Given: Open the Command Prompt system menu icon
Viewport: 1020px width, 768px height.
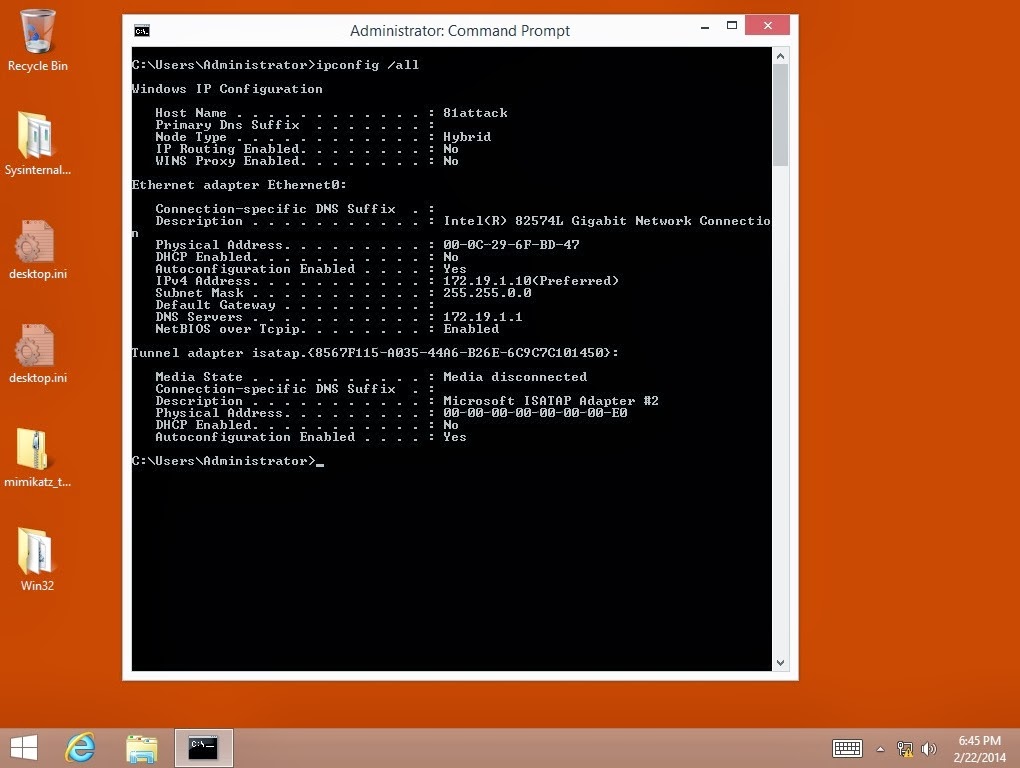Looking at the screenshot, I should [140, 31].
